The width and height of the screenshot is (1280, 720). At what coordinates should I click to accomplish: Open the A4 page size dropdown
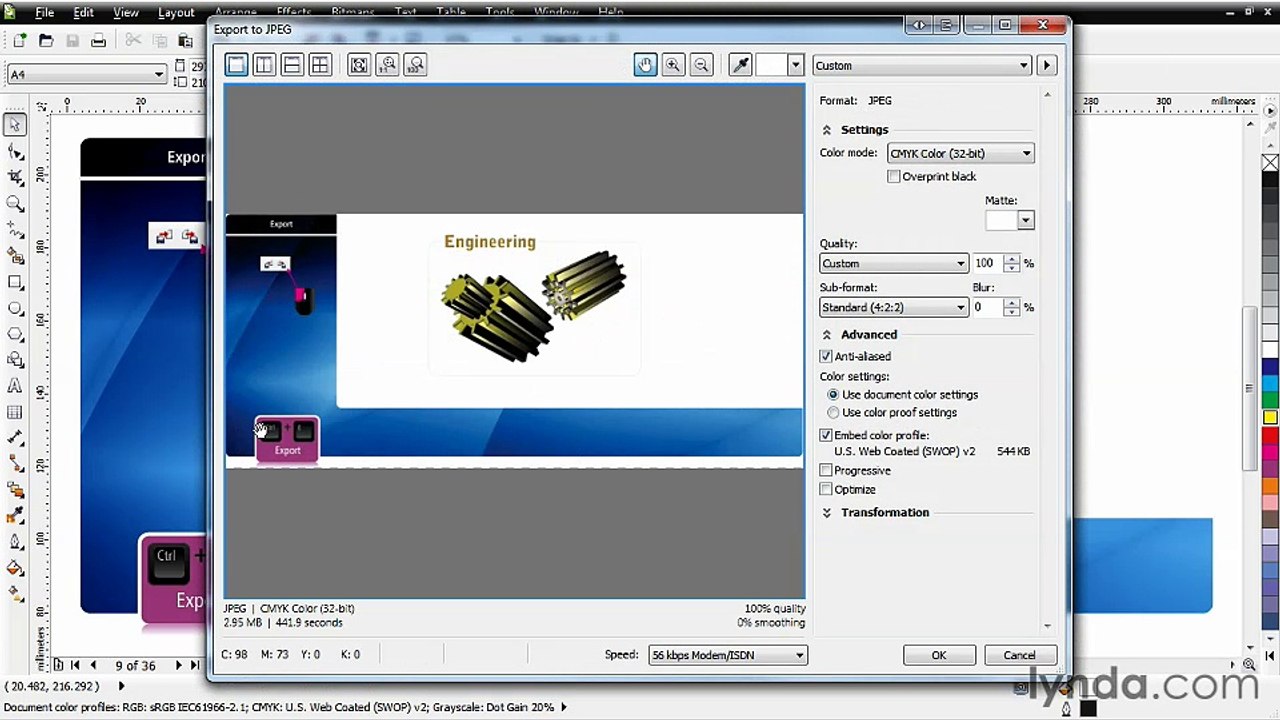coord(158,74)
